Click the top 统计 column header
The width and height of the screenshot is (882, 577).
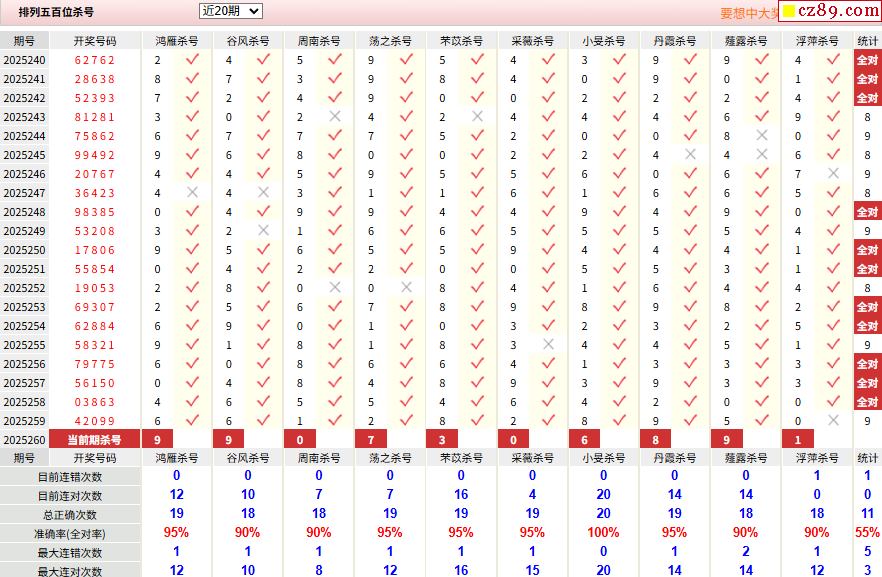(x=867, y=40)
